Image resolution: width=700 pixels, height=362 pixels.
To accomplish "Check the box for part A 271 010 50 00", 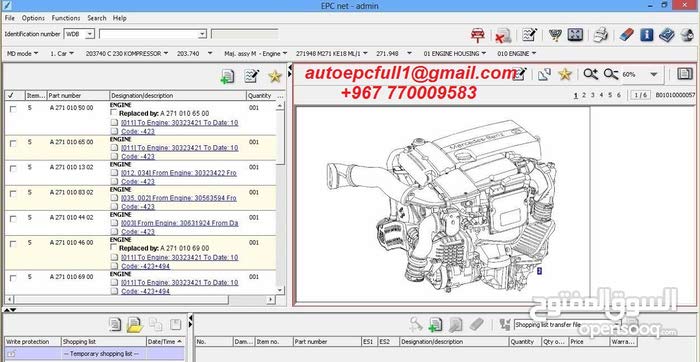I will 13,109.
